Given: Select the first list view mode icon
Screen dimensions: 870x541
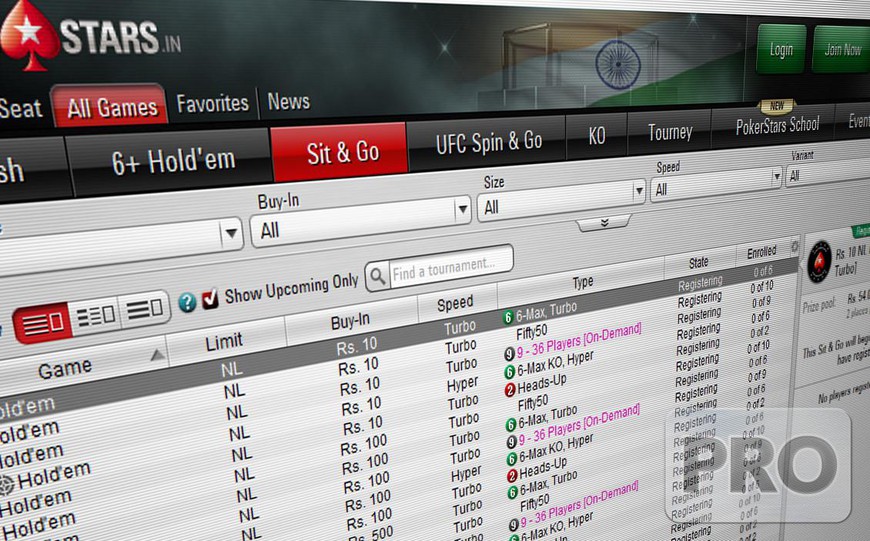Looking at the screenshot, I should click(42, 323).
